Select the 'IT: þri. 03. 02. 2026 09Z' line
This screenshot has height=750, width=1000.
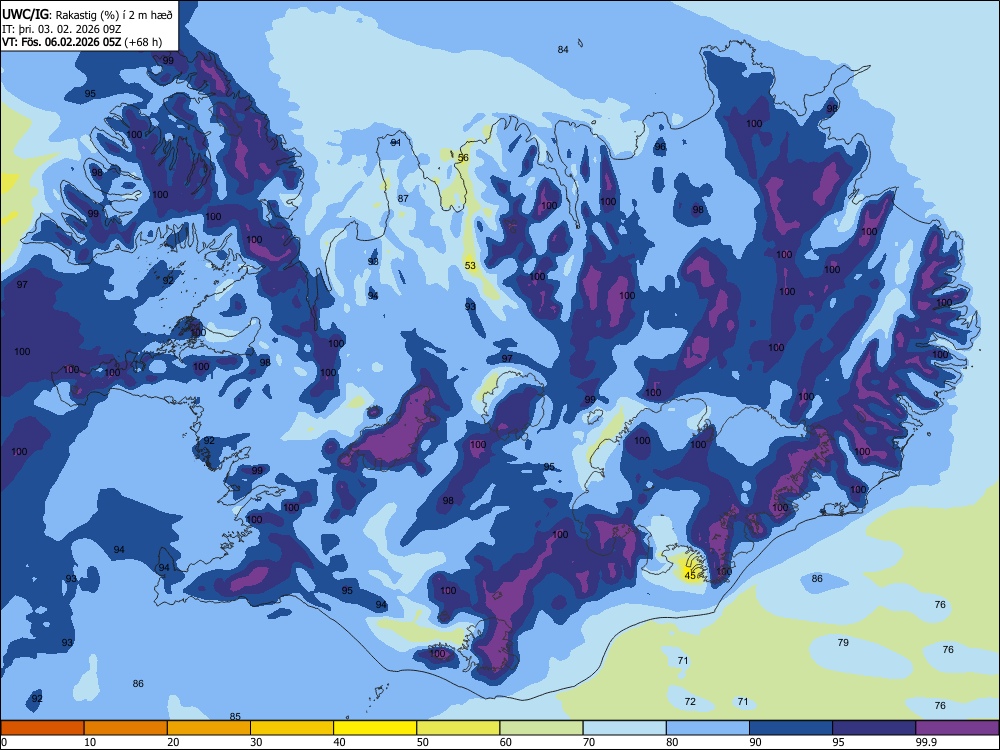62,29
